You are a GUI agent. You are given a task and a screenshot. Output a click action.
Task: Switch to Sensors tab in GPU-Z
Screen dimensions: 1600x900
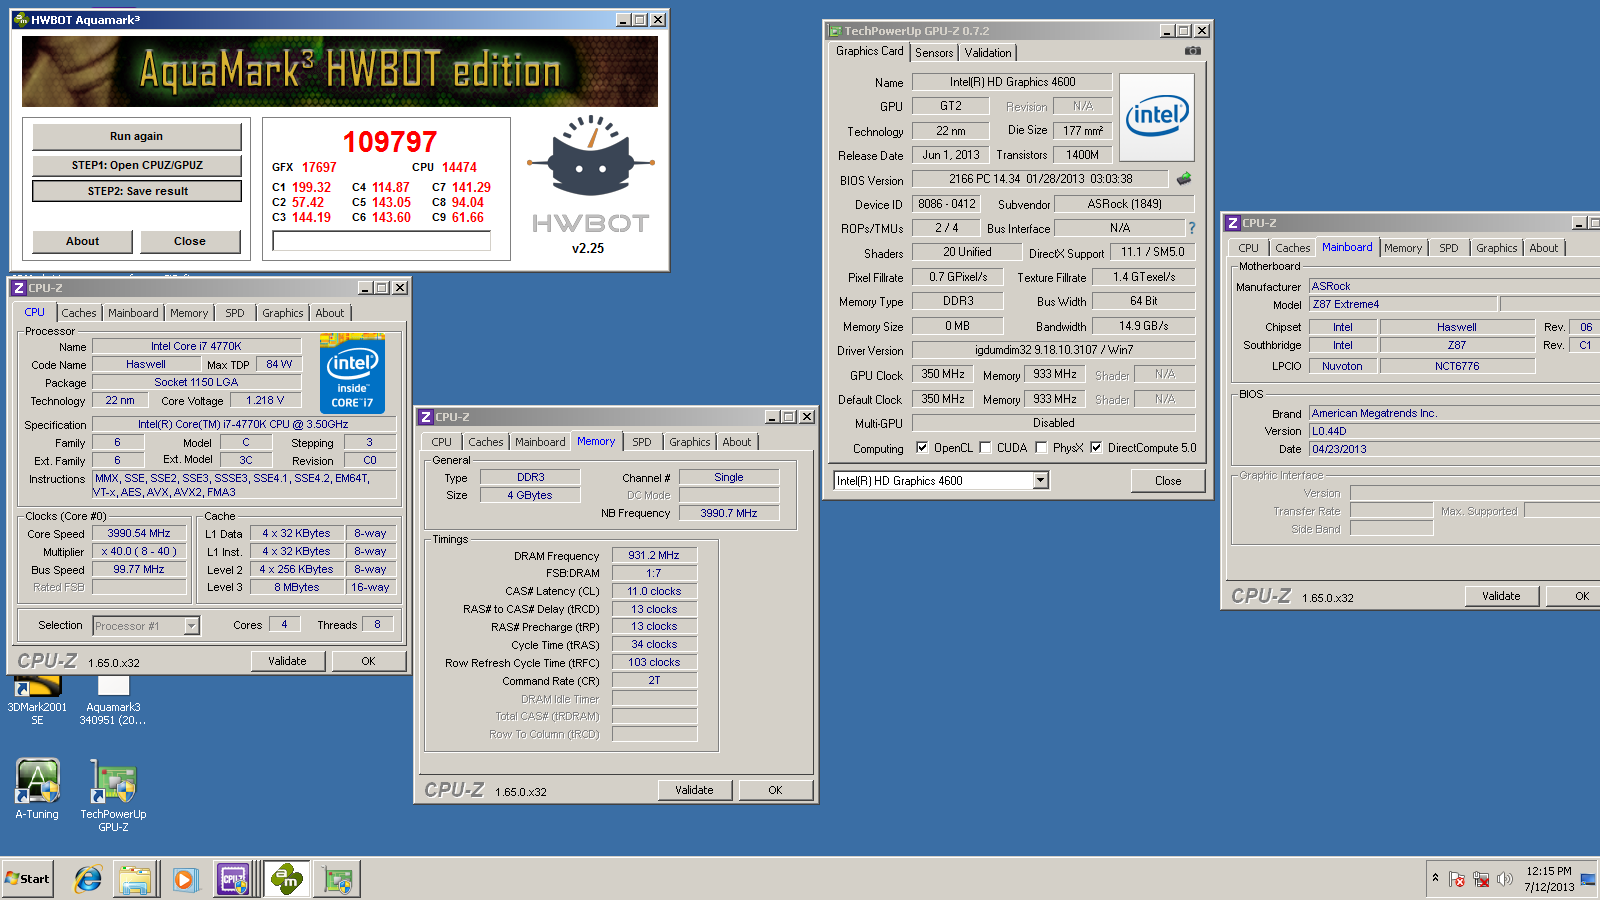934,53
